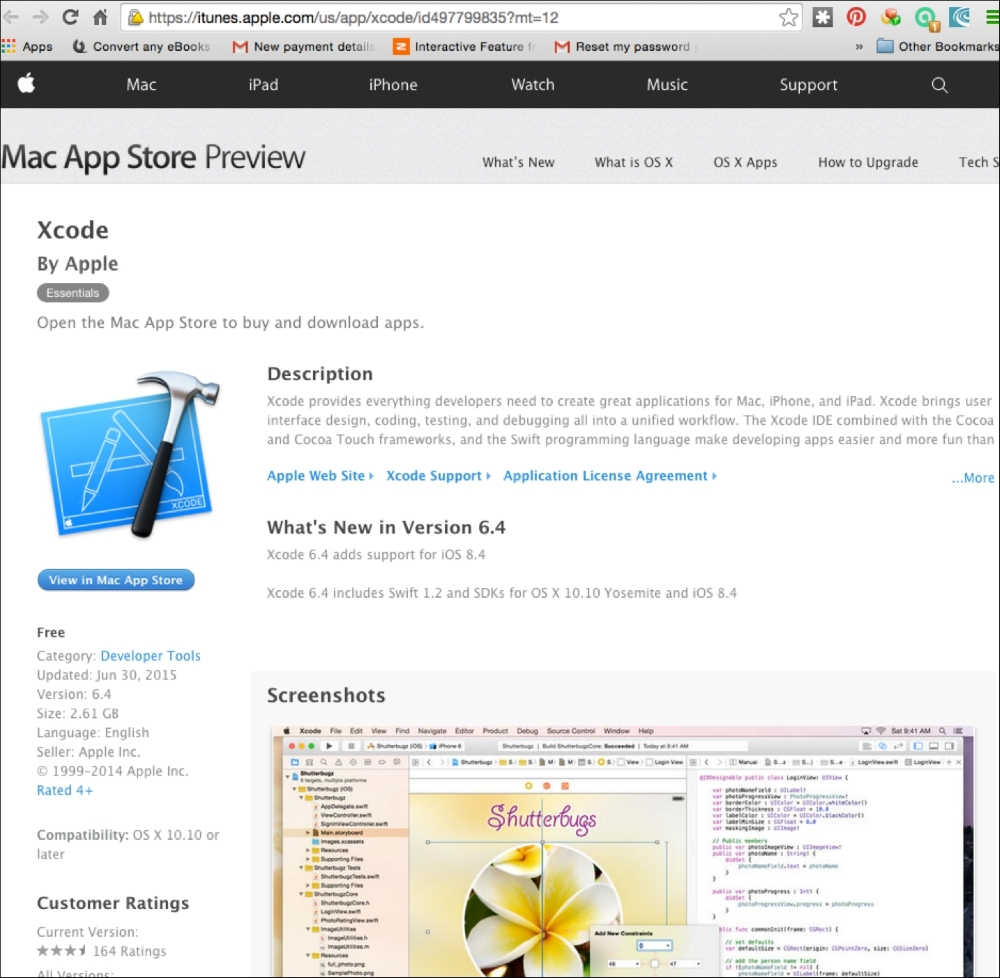
Task: Click the "164 Ratings" text
Action: tap(129, 951)
